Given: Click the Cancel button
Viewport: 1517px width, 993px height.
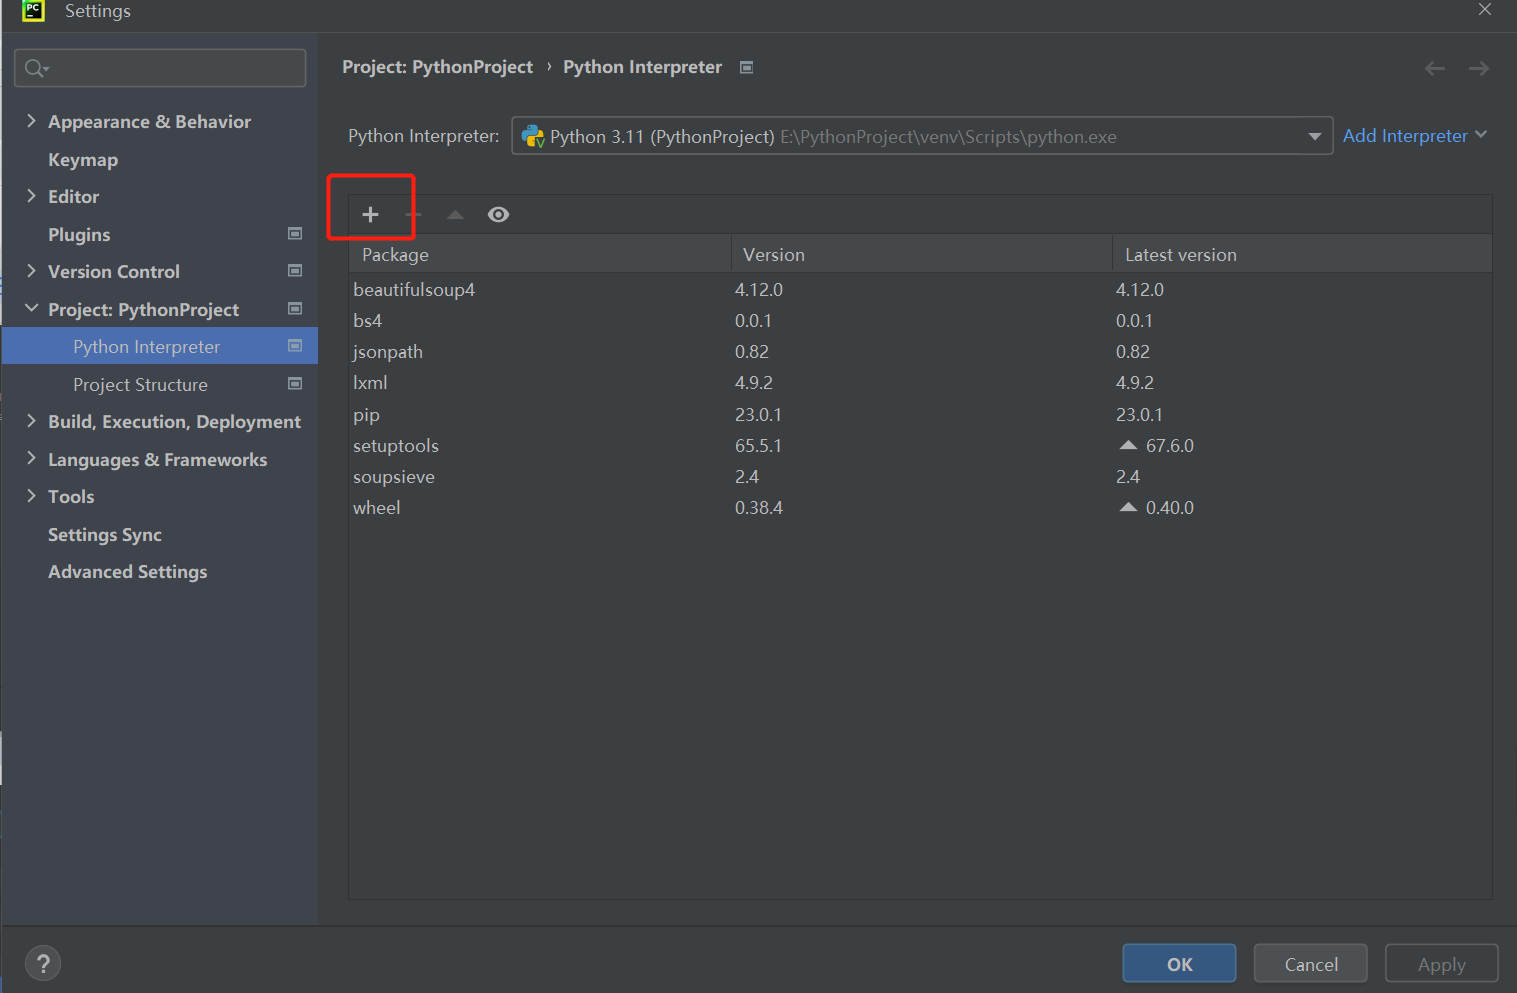Looking at the screenshot, I should (1311, 964).
